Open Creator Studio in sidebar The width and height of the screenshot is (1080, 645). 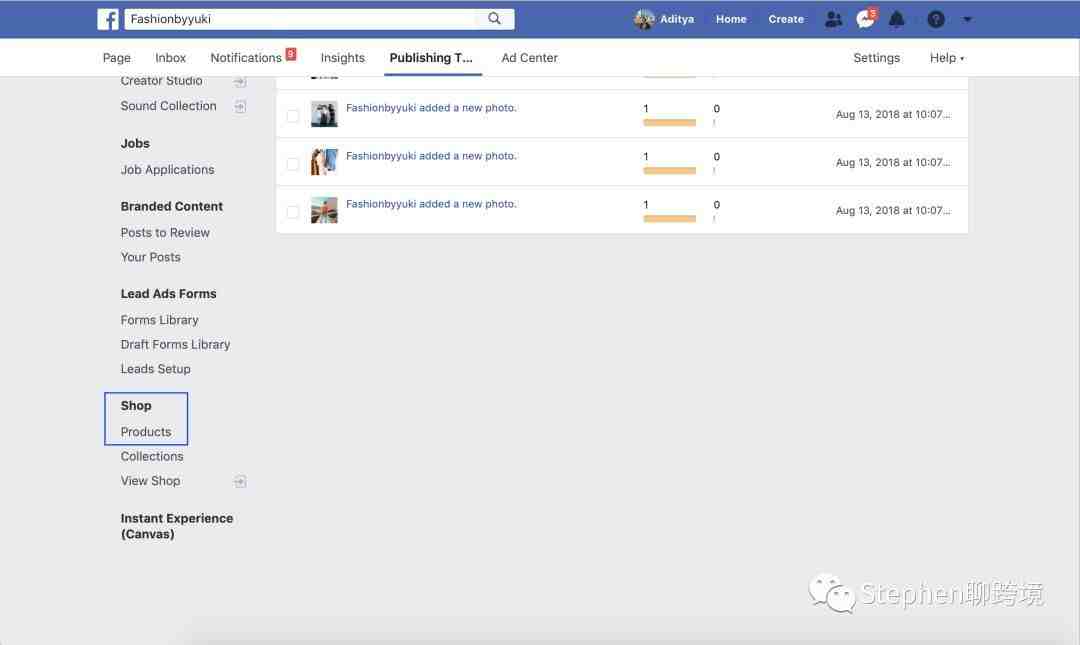click(161, 81)
